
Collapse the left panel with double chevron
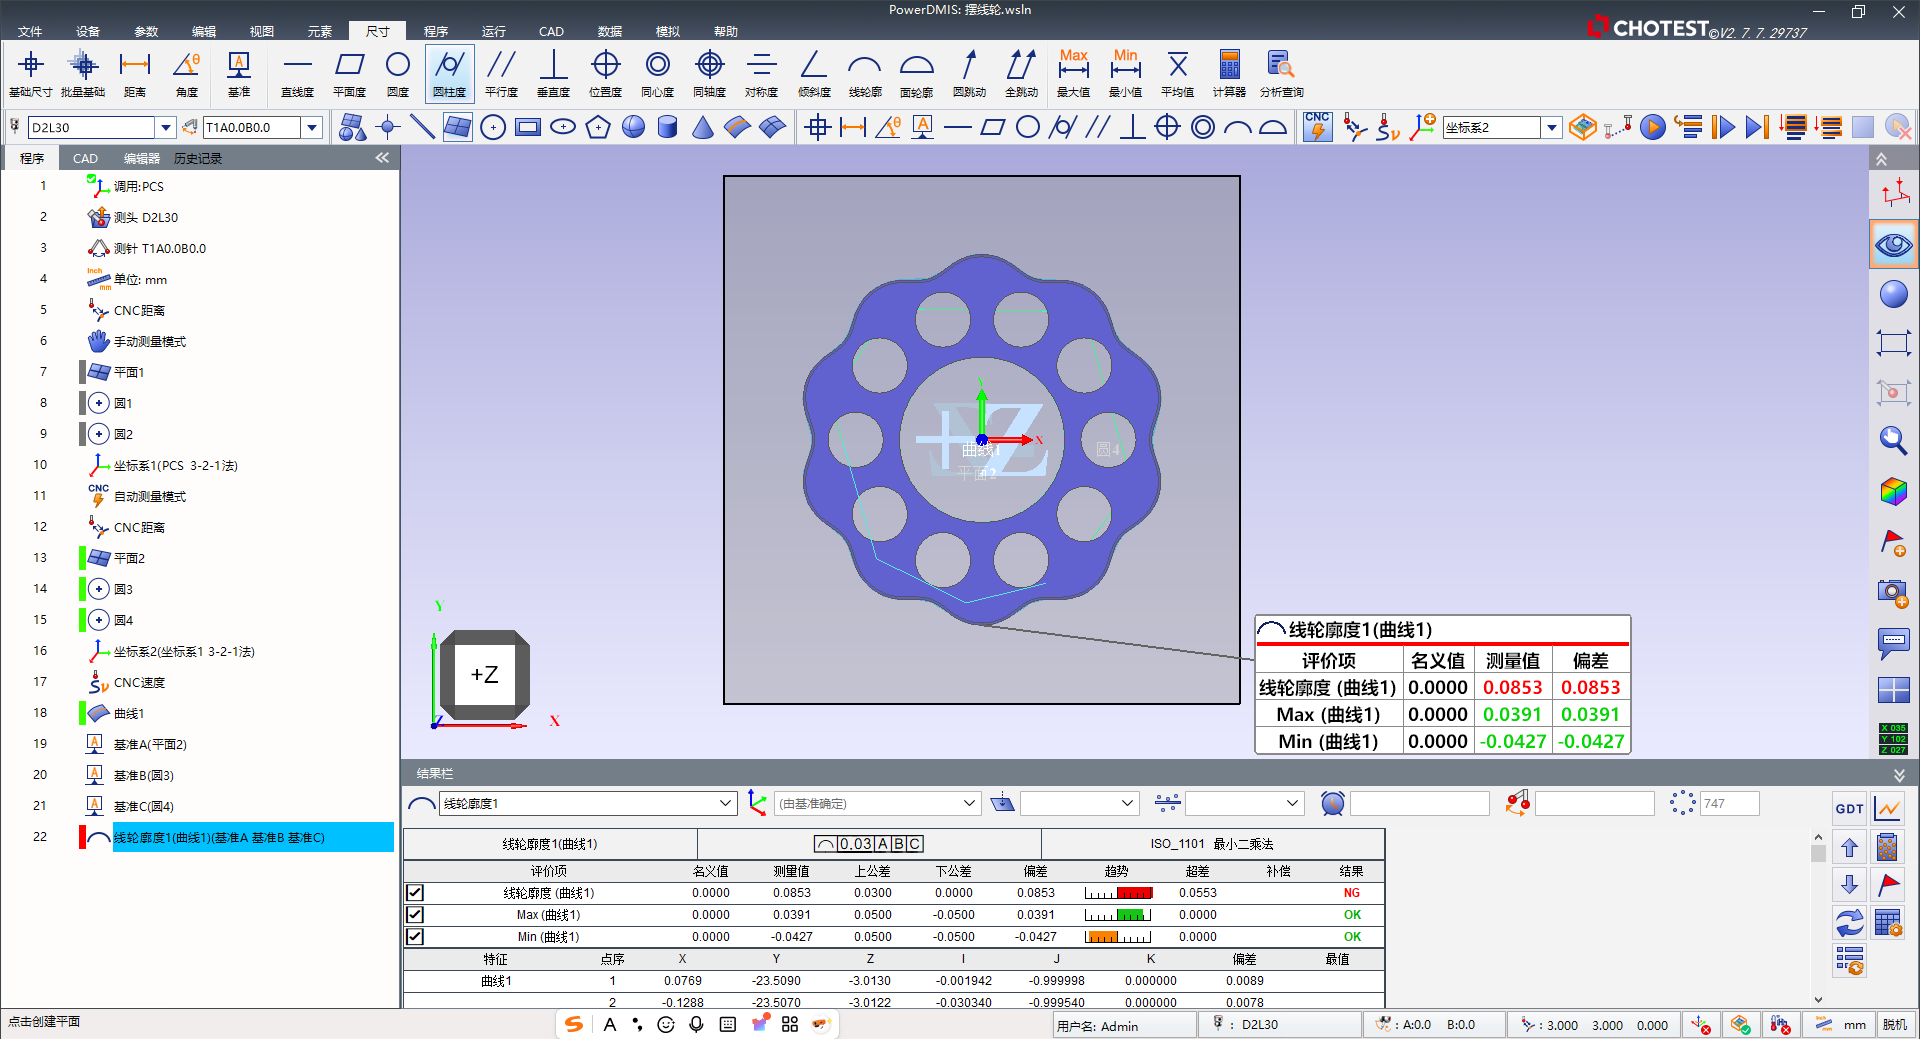pyautogui.click(x=382, y=158)
